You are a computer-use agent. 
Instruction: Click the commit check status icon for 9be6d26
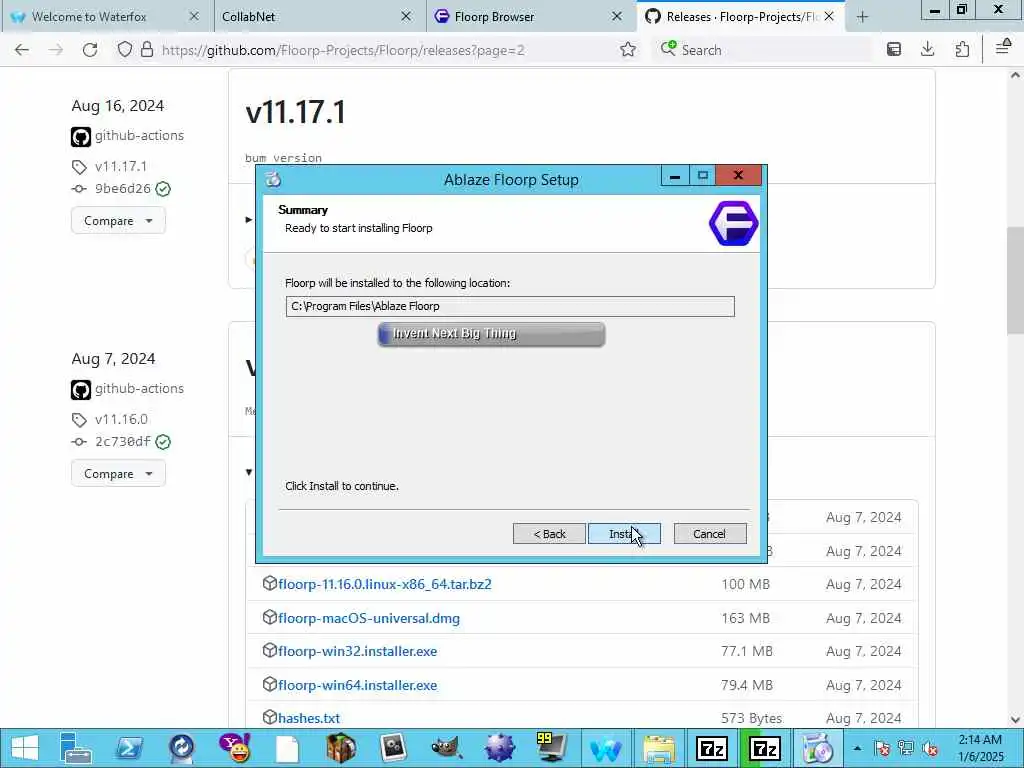163,189
